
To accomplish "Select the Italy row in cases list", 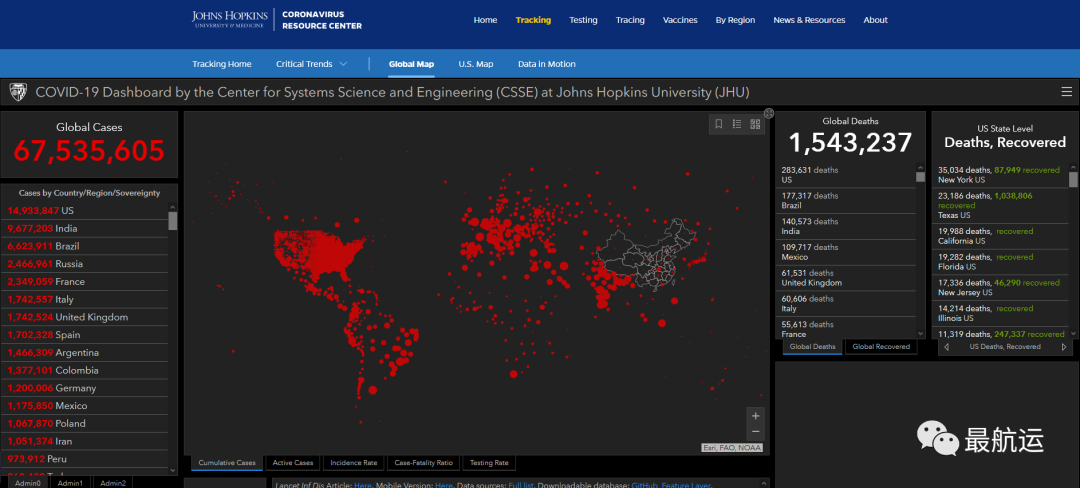I will [85, 299].
